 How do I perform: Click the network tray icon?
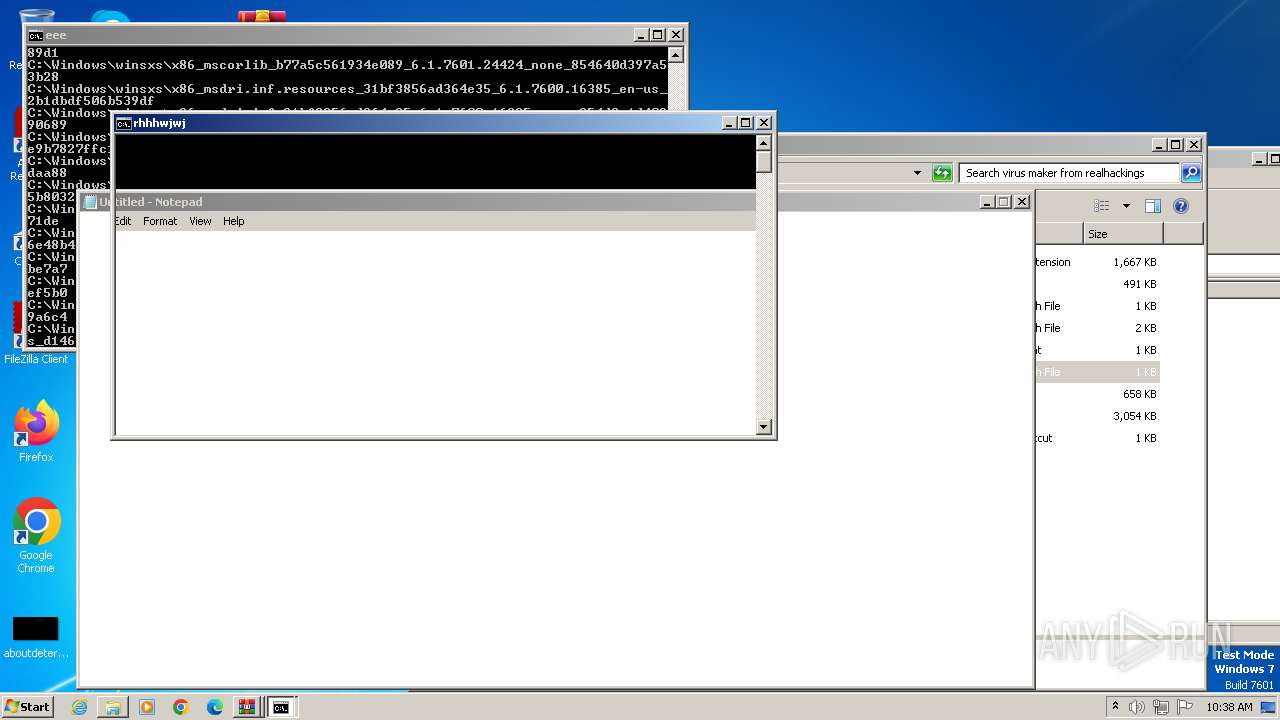point(1161,707)
